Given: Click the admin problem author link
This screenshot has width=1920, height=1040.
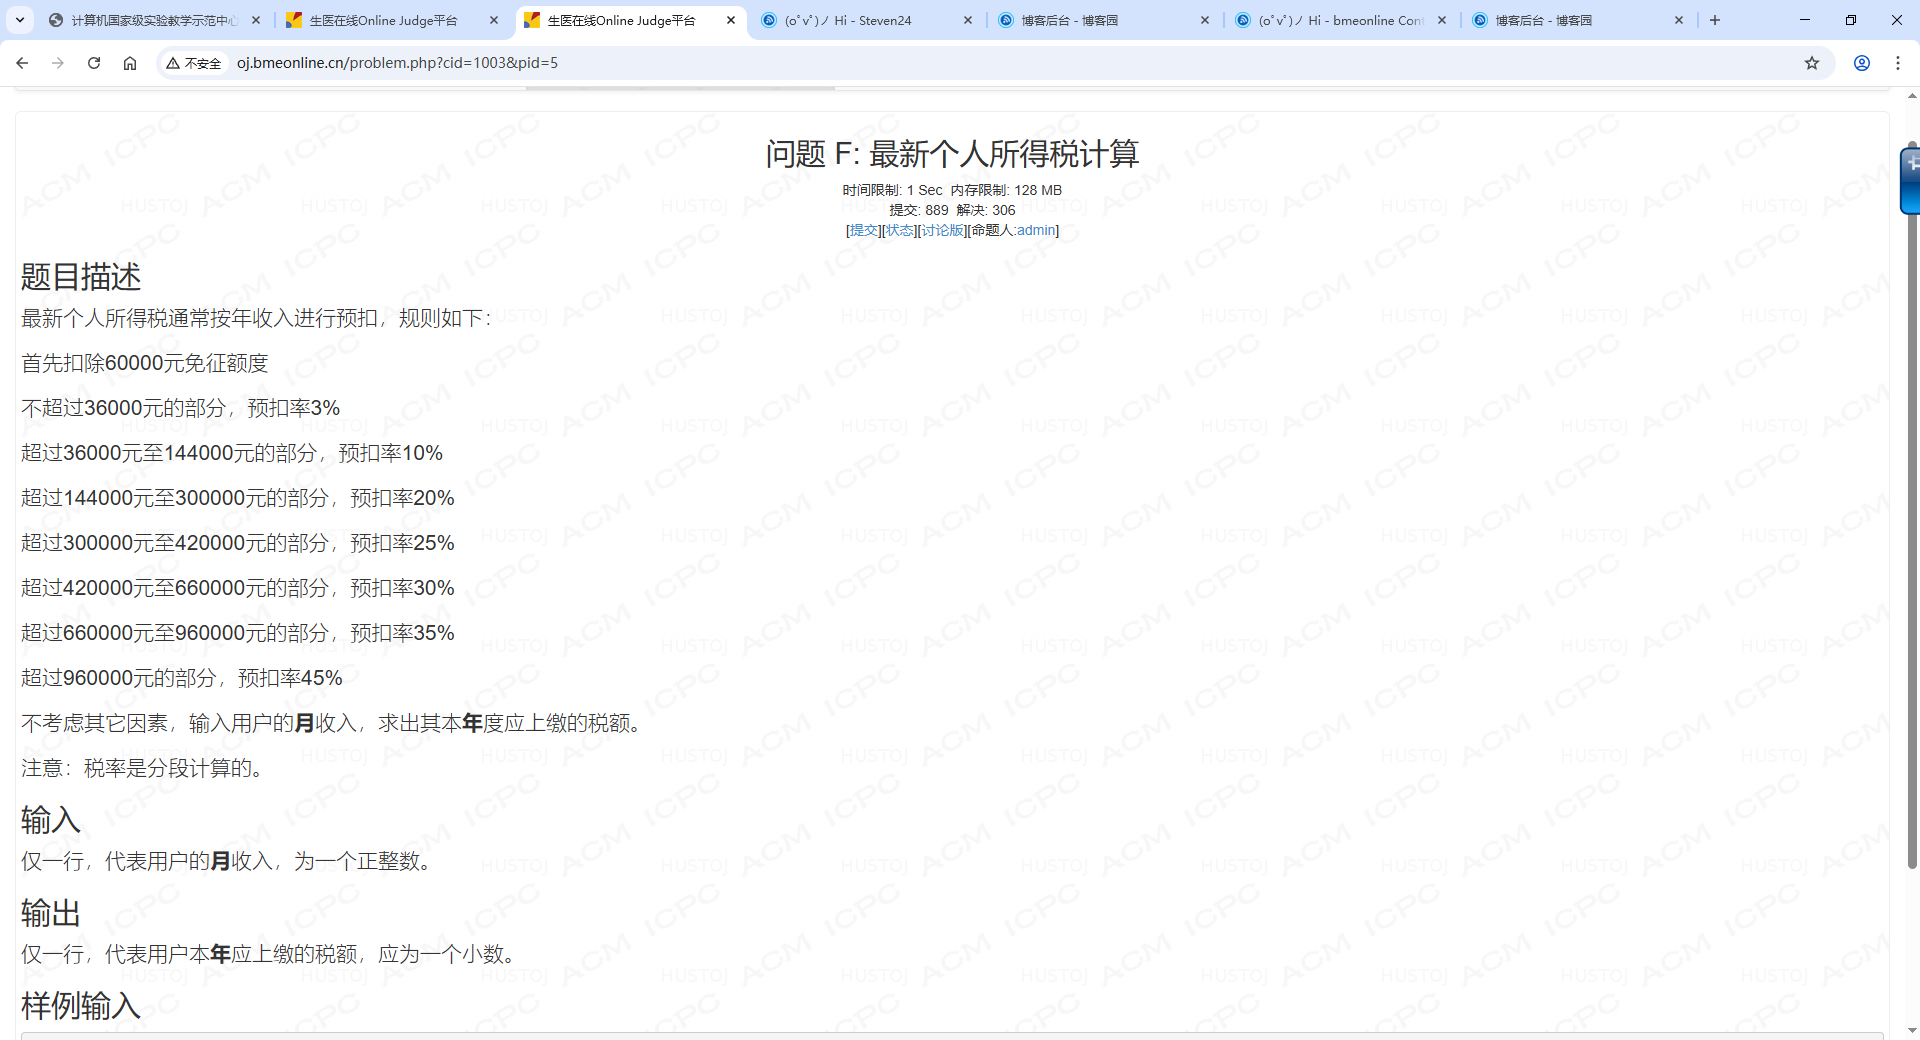Looking at the screenshot, I should [1036, 230].
